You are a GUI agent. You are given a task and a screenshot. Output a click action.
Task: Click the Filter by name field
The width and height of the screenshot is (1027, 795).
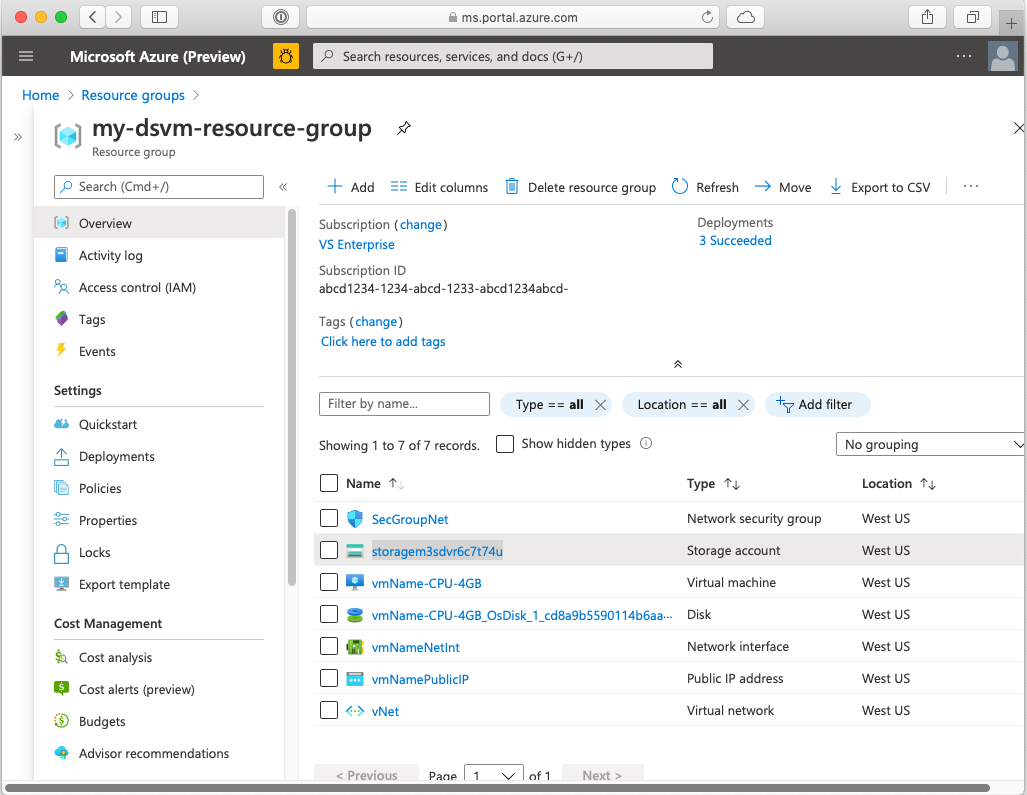404,404
